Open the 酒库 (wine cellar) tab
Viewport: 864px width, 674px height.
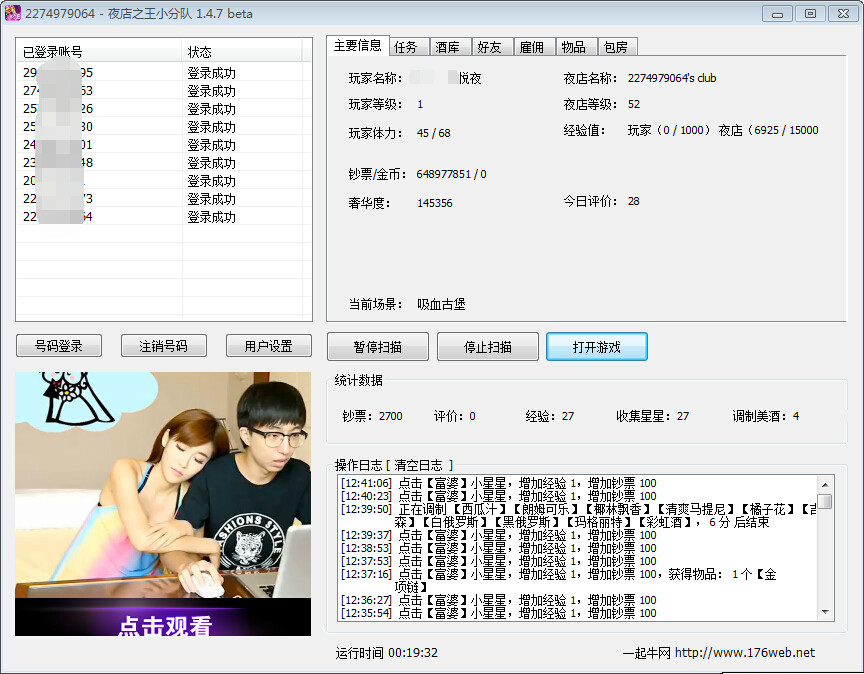(x=451, y=46)
